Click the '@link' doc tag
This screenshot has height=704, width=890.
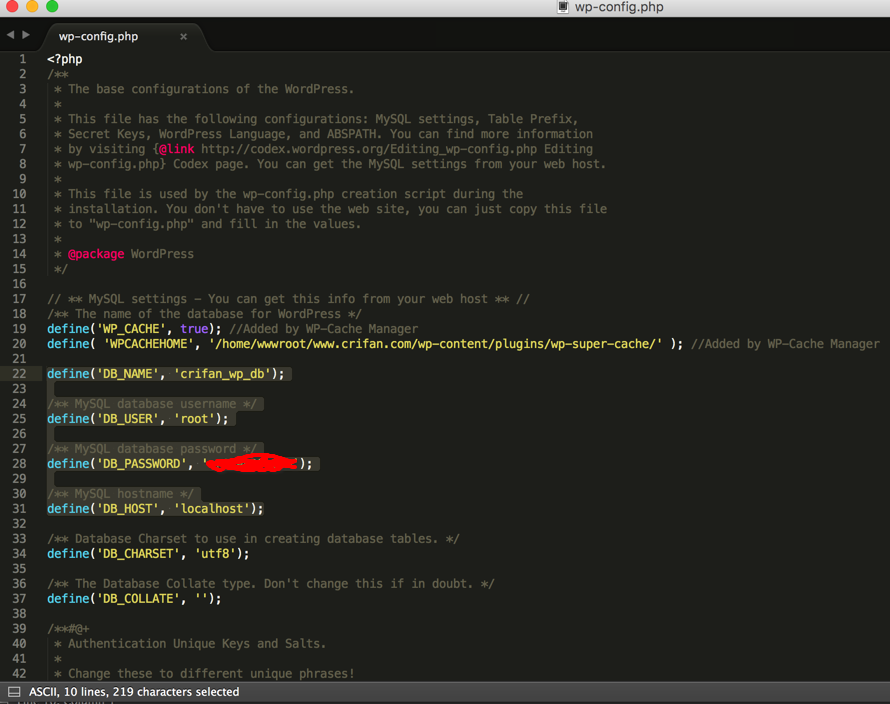click(177, 149)
